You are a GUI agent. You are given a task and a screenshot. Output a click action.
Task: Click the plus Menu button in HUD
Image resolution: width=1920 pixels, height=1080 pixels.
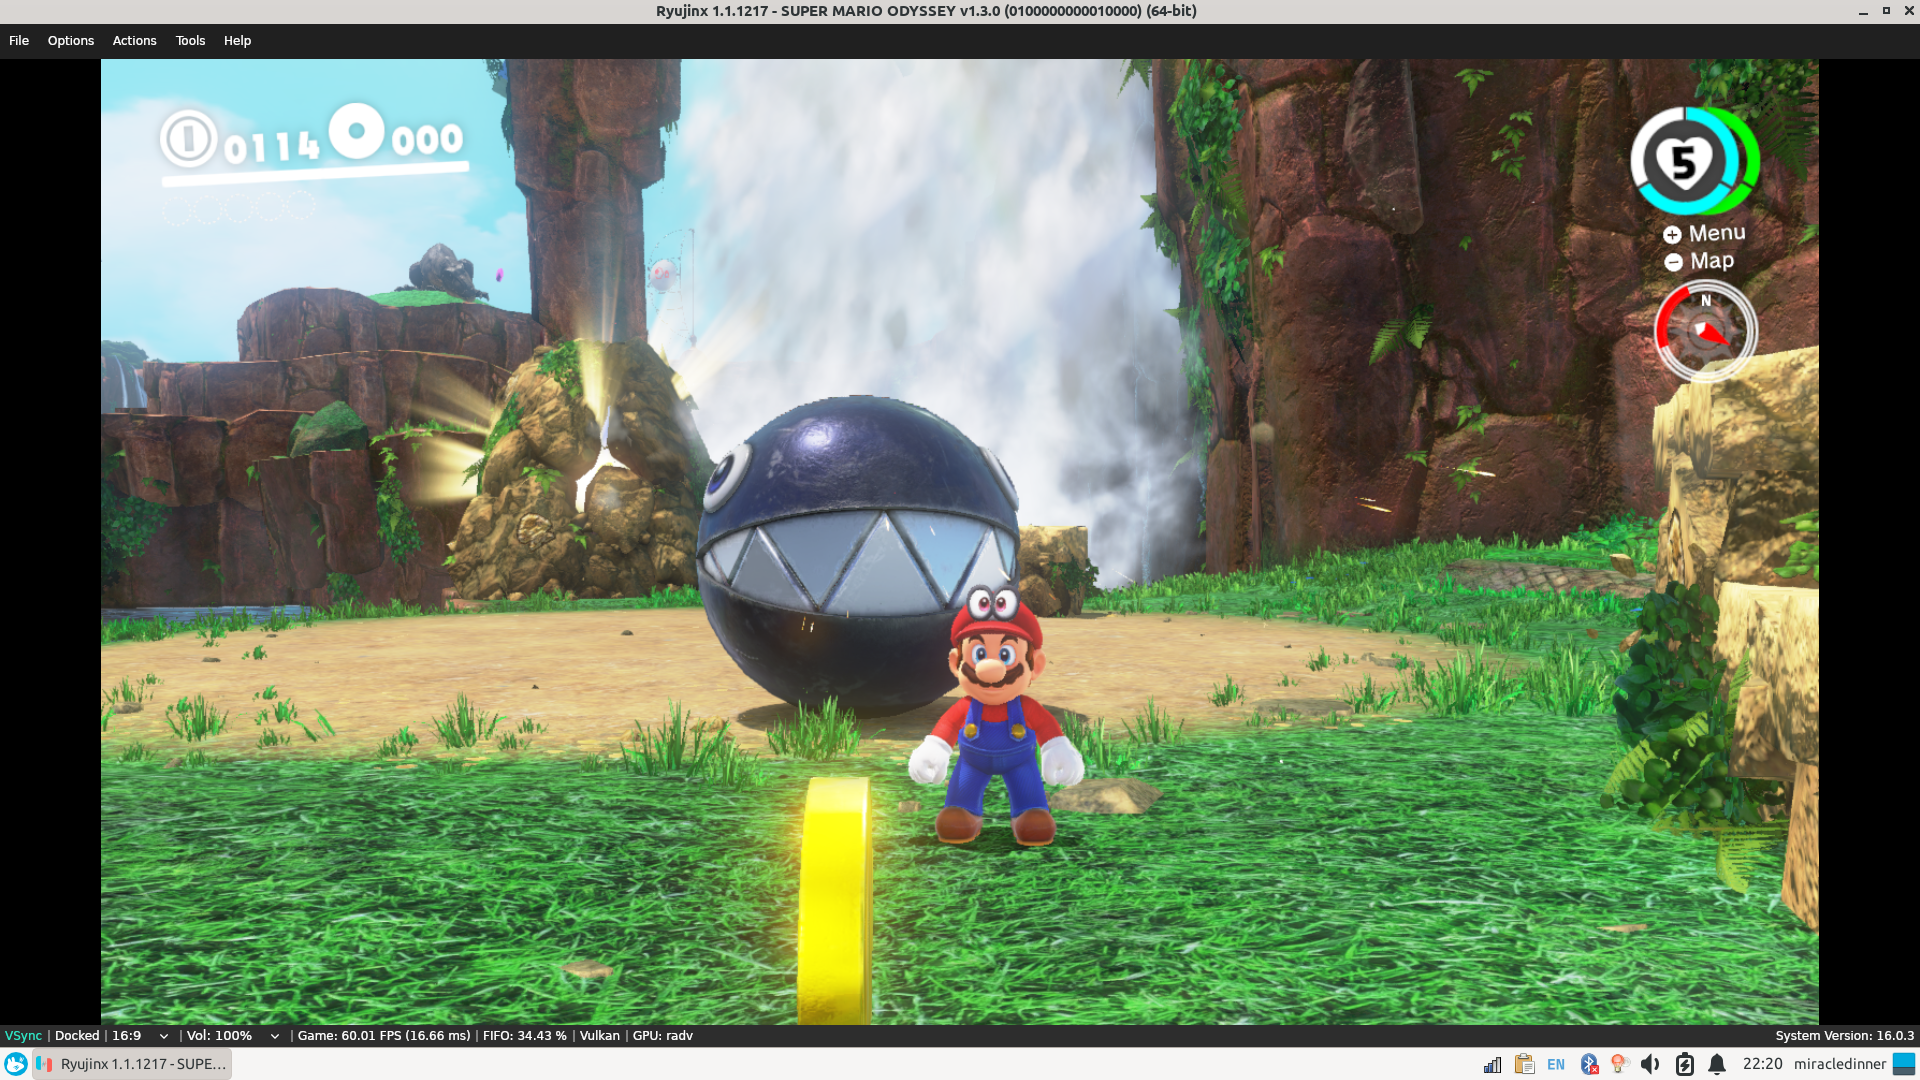(1704, 233)
